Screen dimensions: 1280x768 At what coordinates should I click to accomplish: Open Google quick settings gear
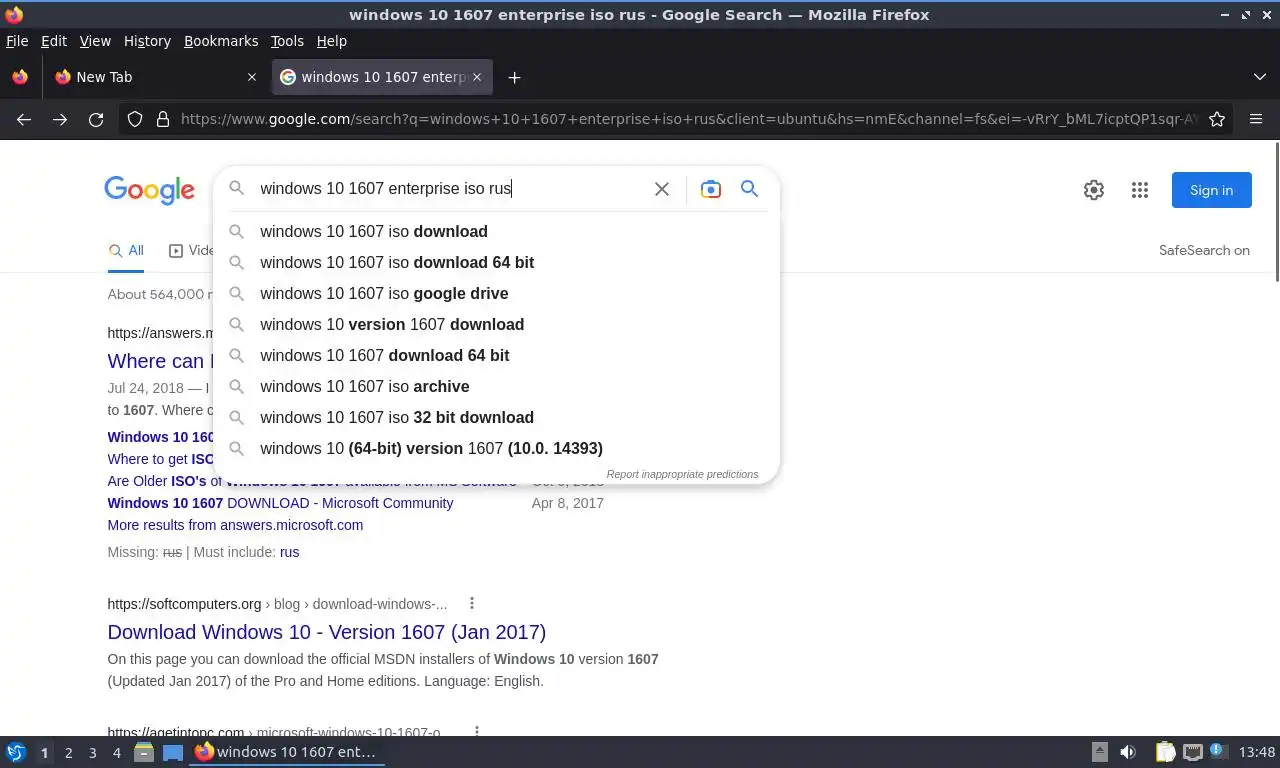coord(1094,190)
